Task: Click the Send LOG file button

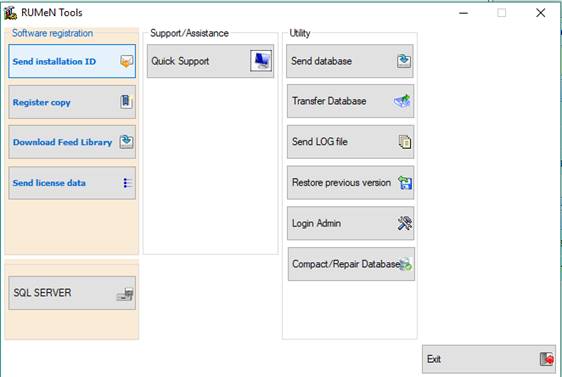Action: click(351, 142)
